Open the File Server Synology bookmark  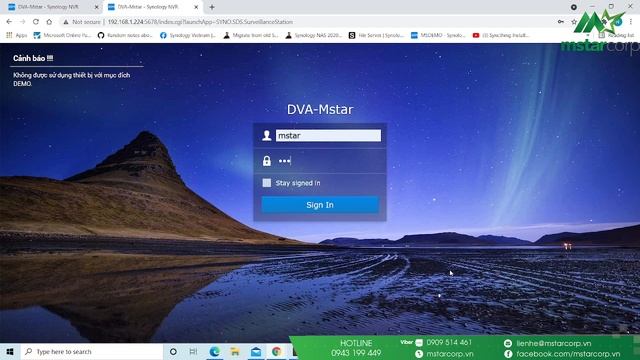[x=376, y=36]
